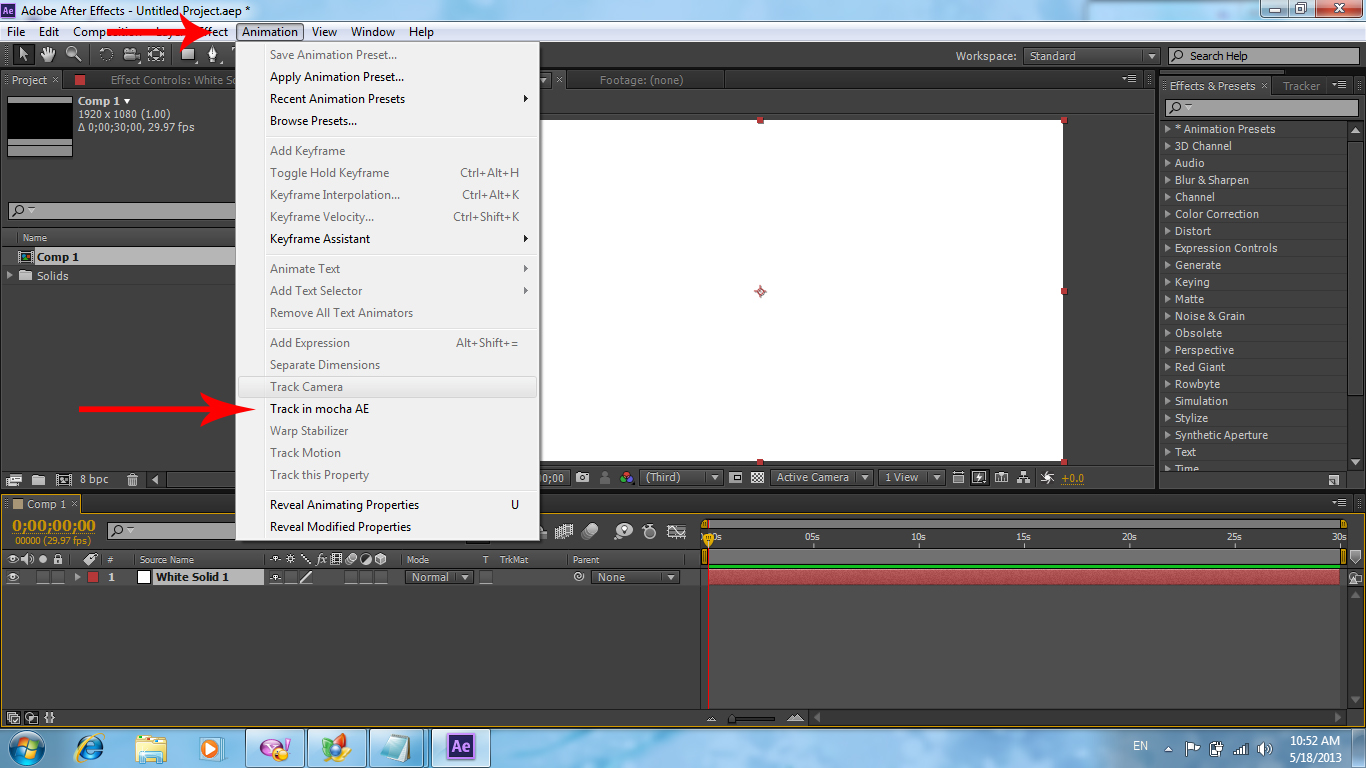Viewport: 1366px width, 768px height.
Task: Open the 1 View layout dropdown
Action: pyautogui.click(x=912, y=478)
